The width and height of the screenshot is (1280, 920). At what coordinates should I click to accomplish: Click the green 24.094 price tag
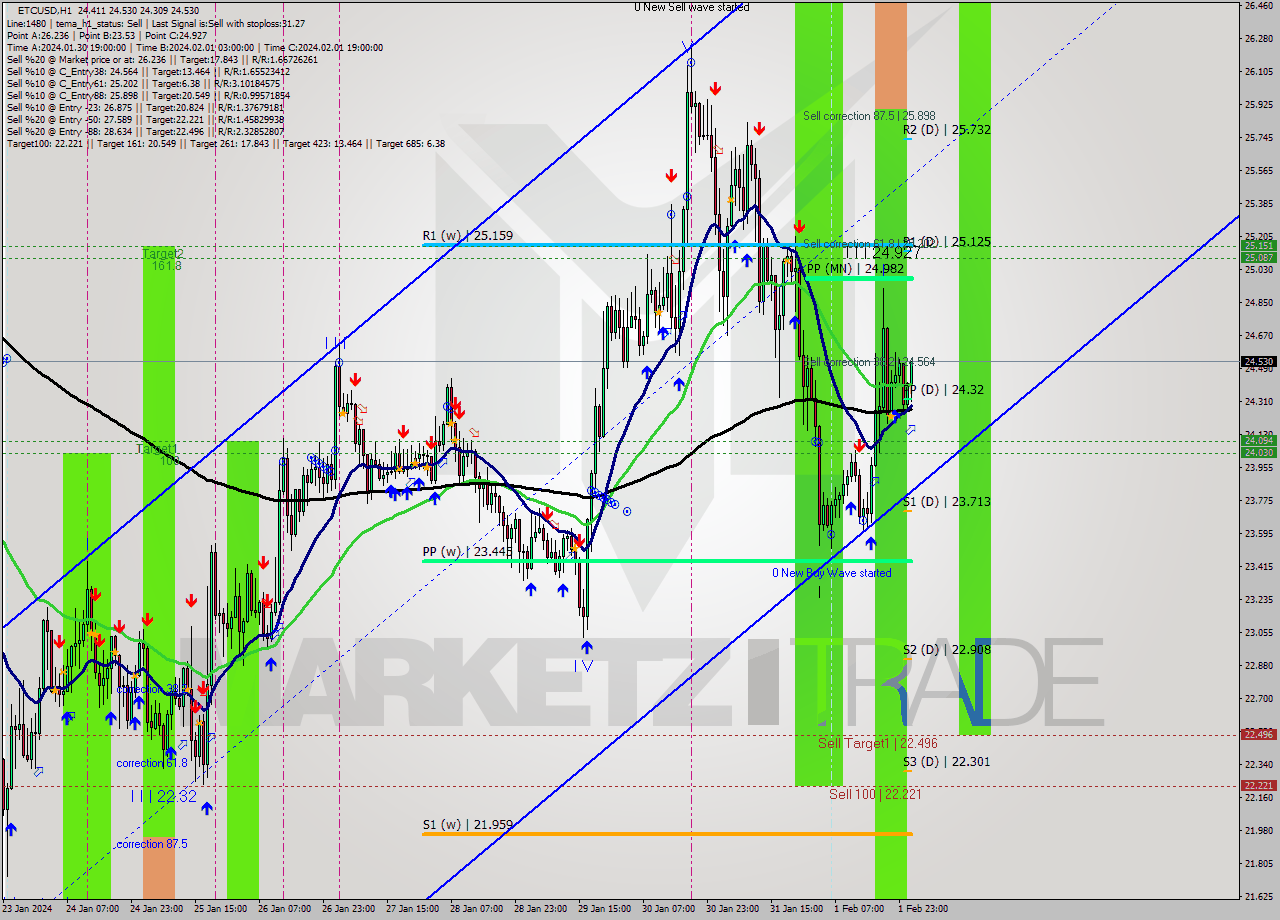click(x=1258, y=440)
